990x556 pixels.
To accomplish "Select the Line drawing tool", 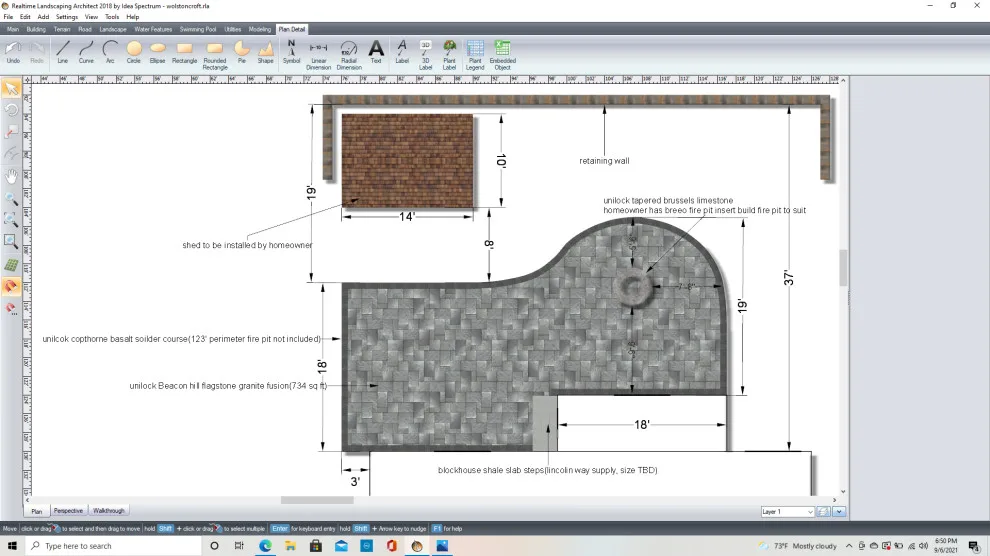I will click(63, 52).
